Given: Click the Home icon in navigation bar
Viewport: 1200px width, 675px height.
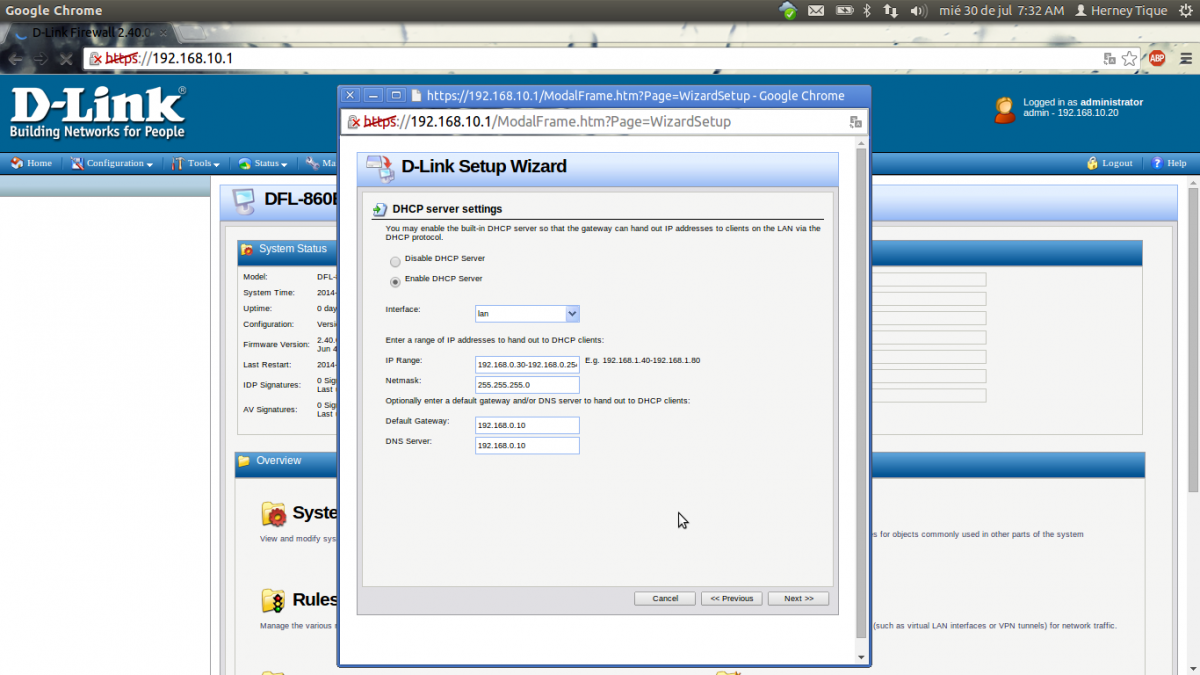Looking at the screenshot, I should (x=17, y=163).
